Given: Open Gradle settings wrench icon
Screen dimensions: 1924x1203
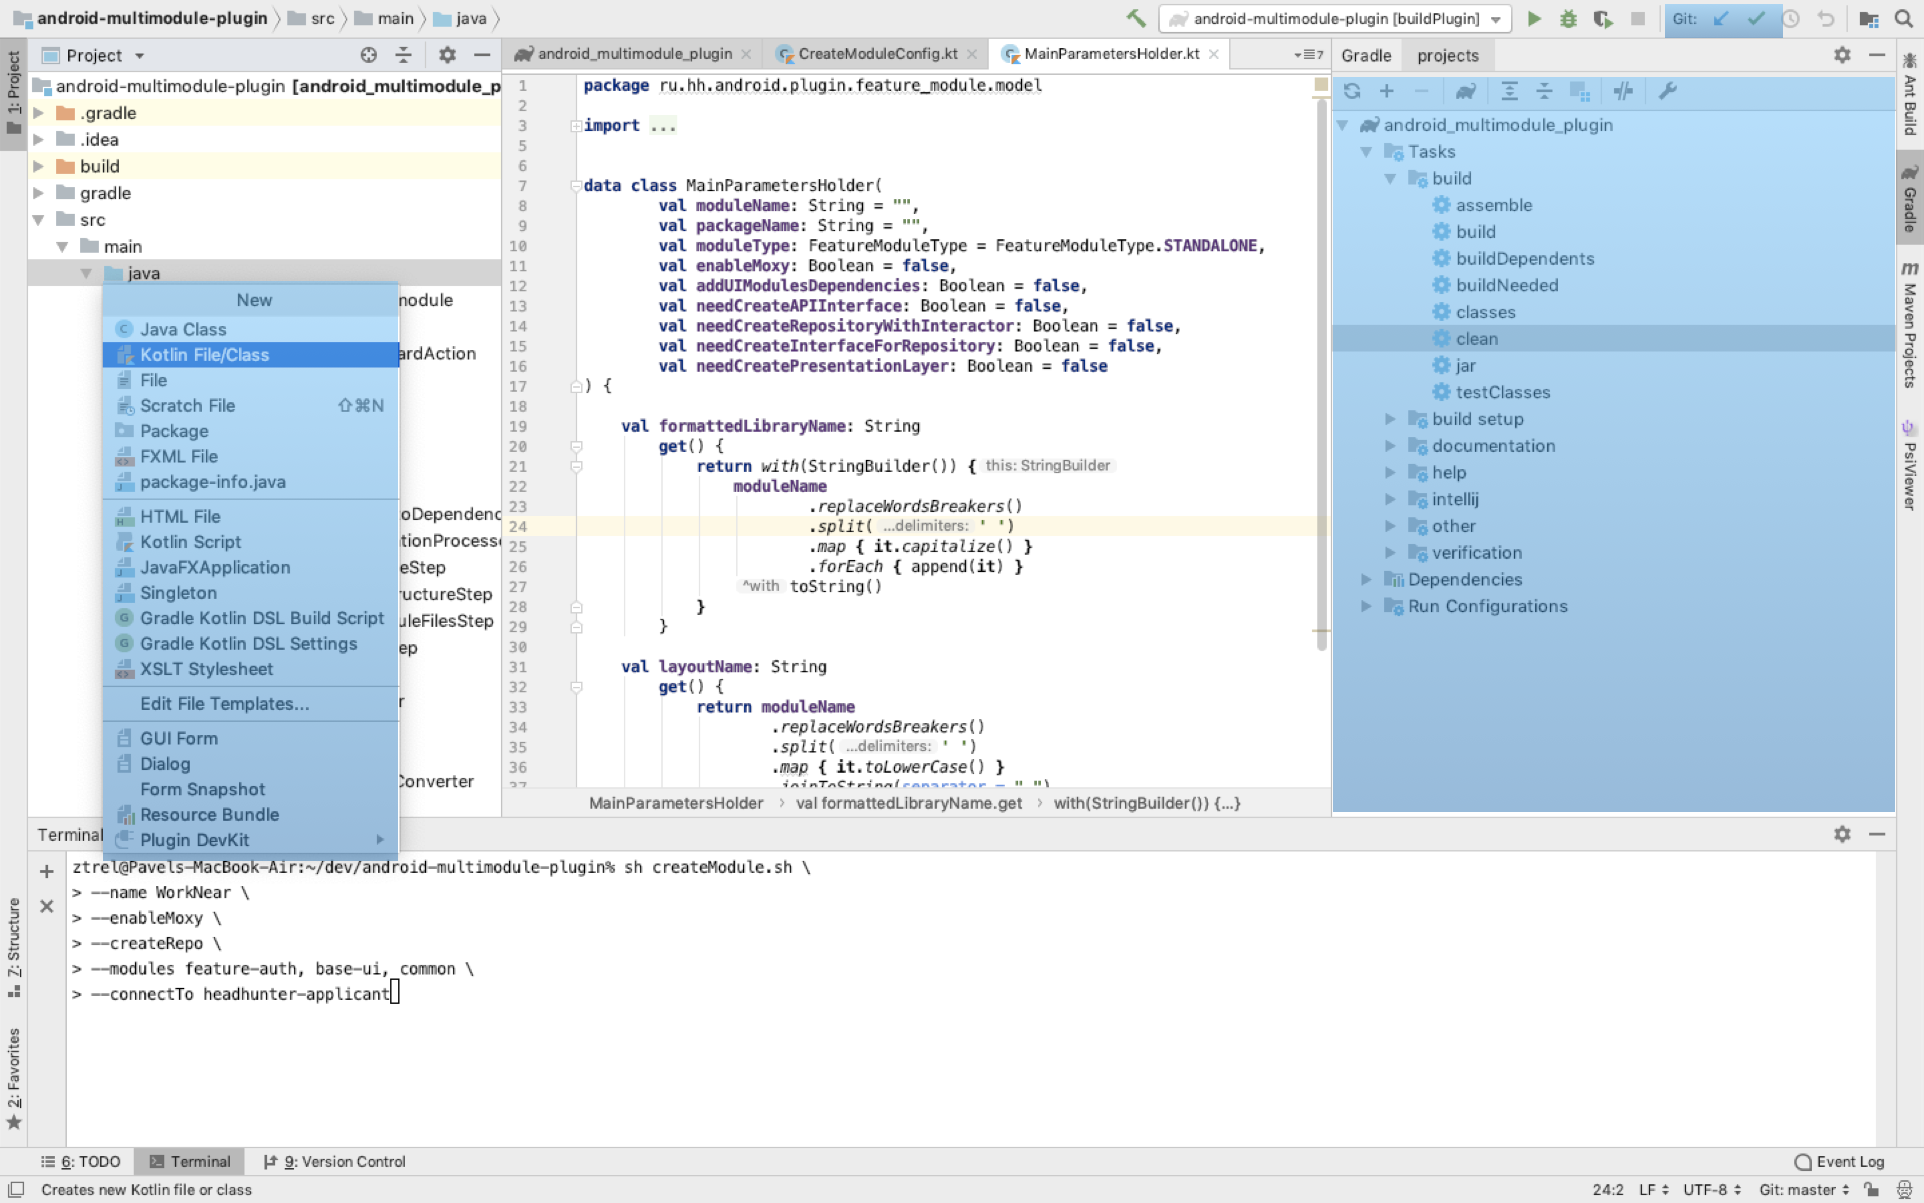Looking at the screenshot, I should pyautogui.click(x=1667, y=91).
